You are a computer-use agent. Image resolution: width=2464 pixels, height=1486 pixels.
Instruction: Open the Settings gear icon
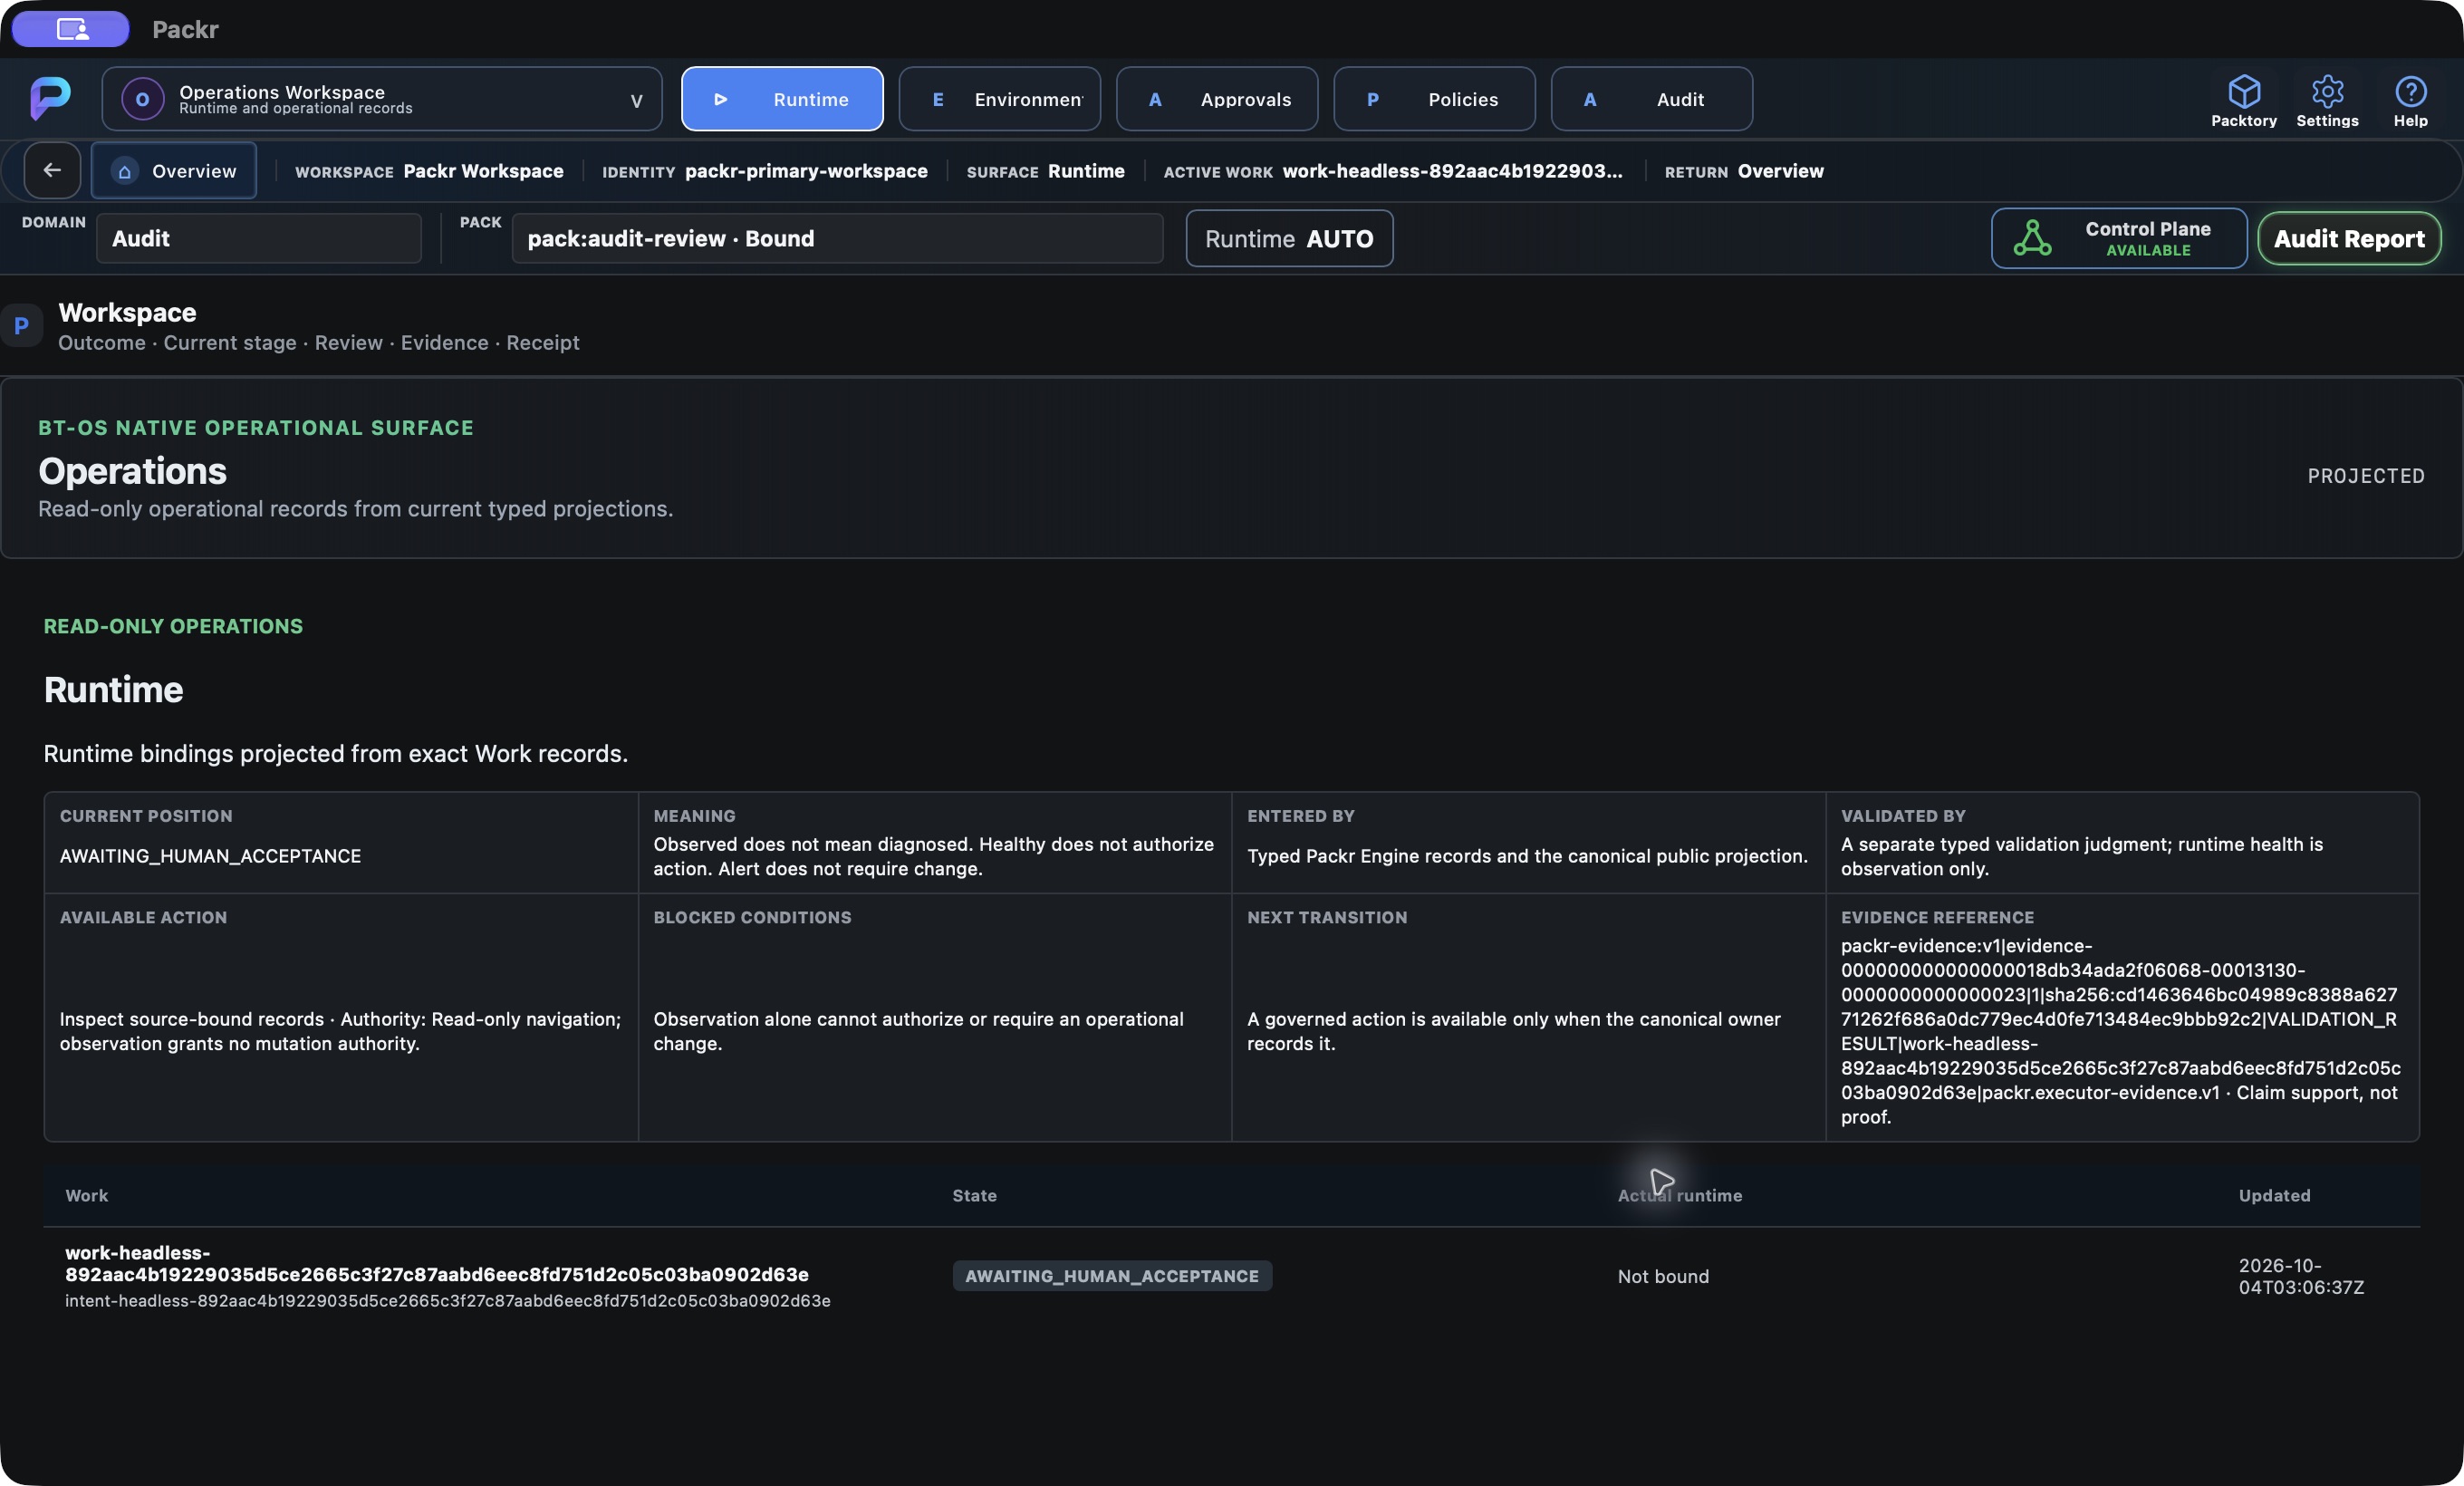(2327, 92)
